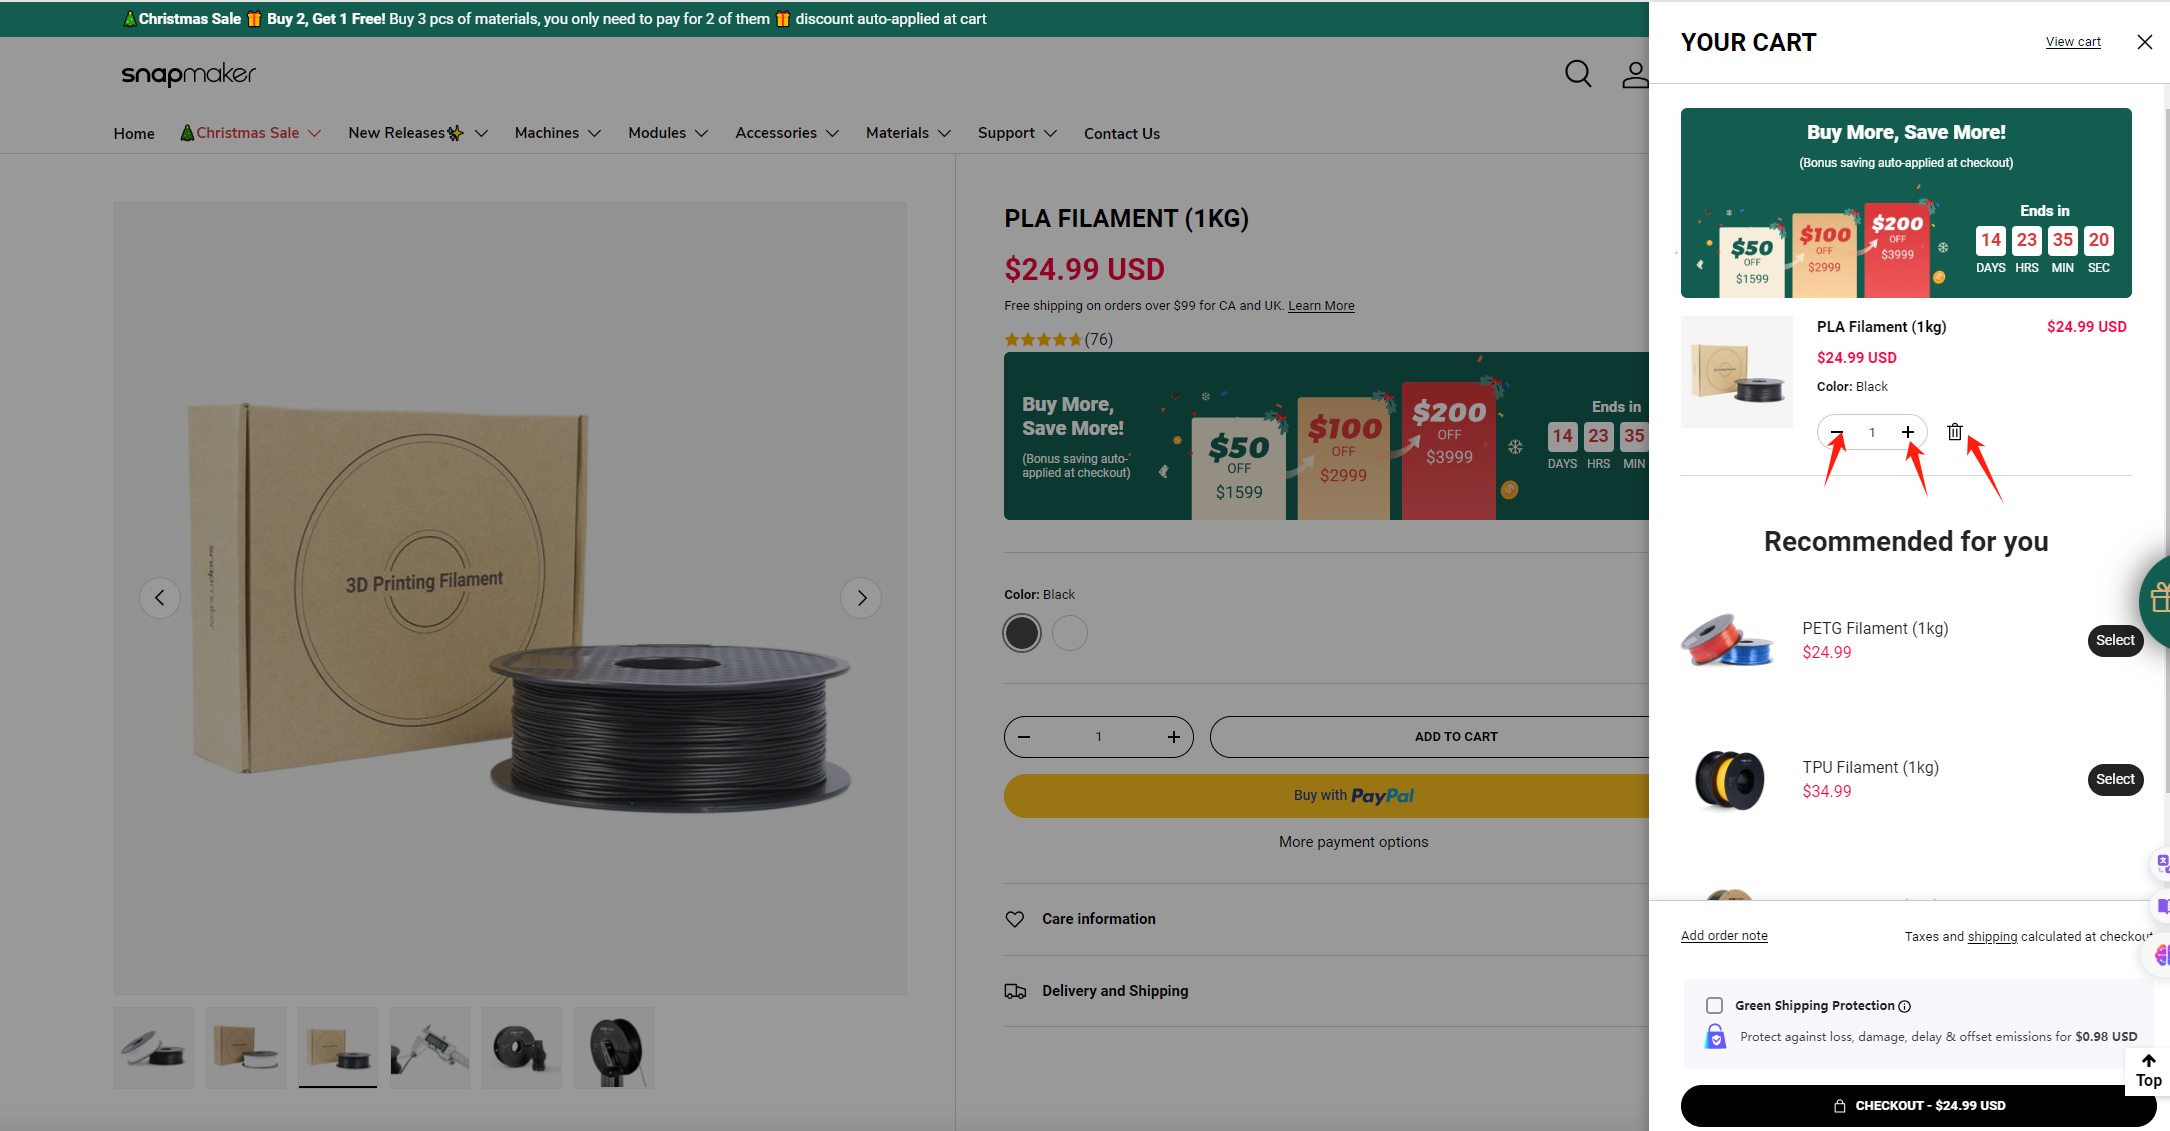Expand the Support menu
The width and height of the screenshot is (2170, 1131).
[x=1017, y=133]
